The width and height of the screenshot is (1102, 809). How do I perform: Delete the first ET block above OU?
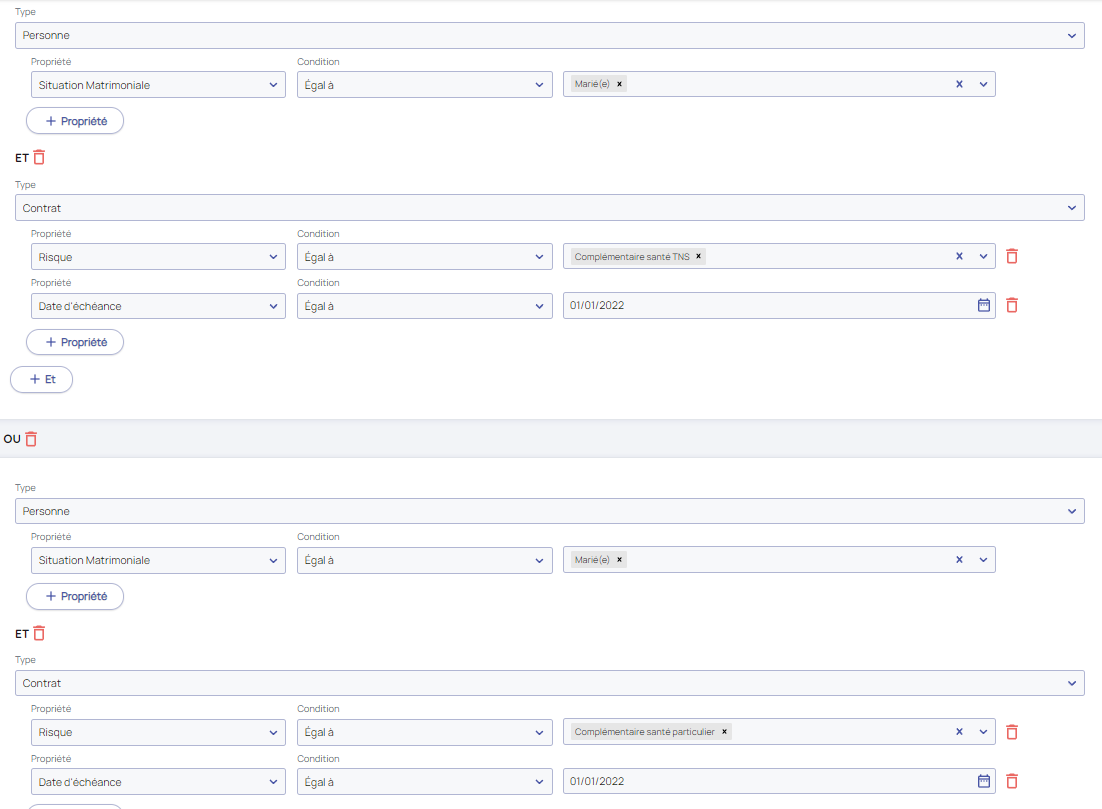click(39, 157)
